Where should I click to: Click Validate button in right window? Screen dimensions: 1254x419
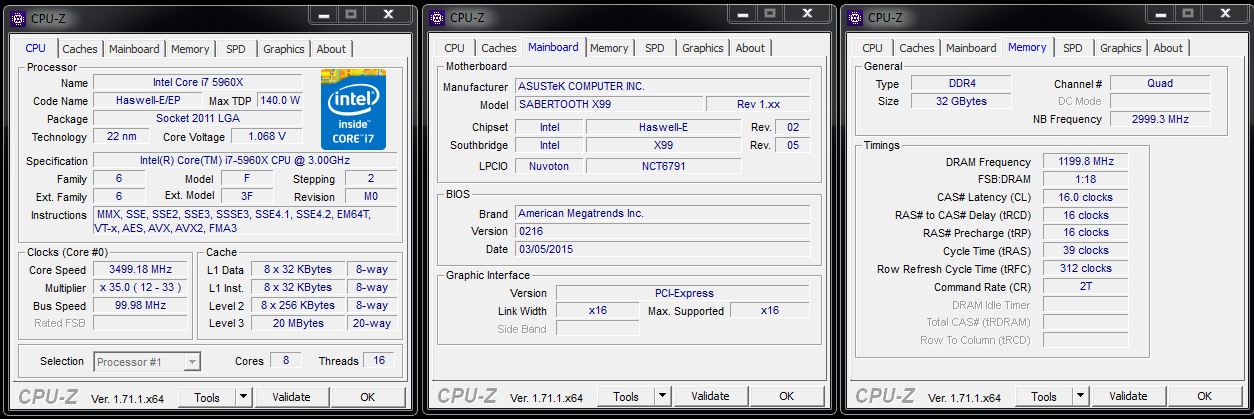pyautogui.click(x=1128, y=397)
